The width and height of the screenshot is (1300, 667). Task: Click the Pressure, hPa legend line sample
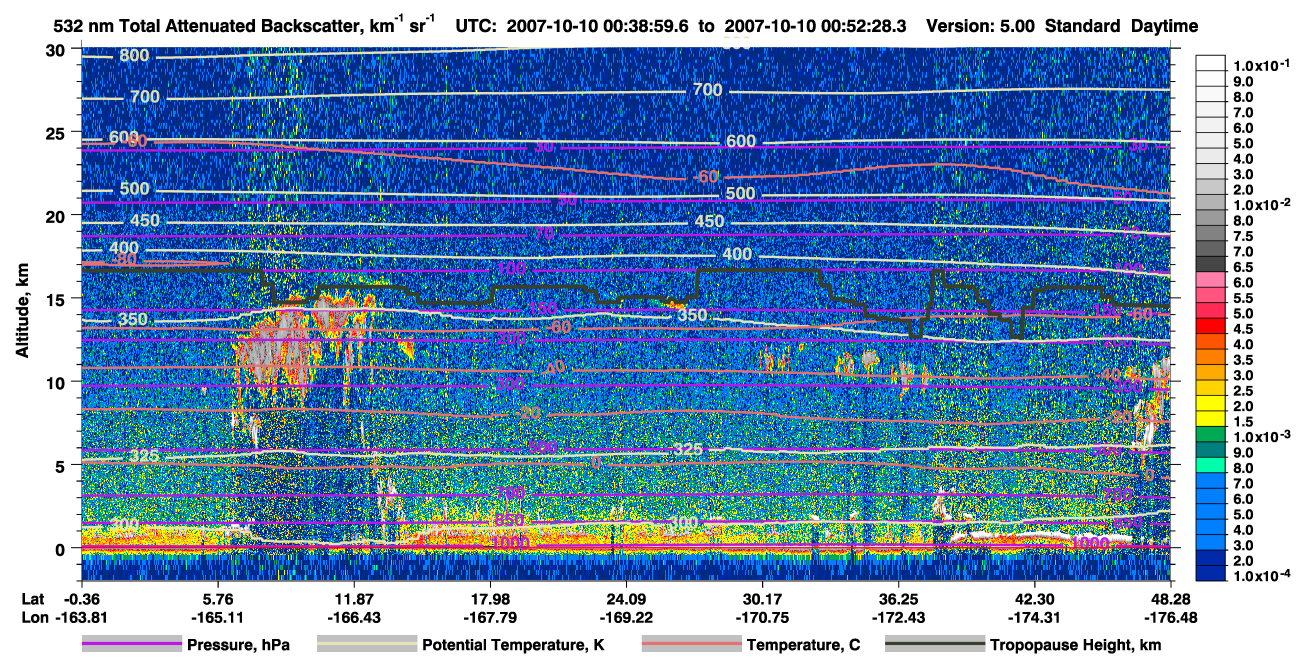(x=131, y=645)
